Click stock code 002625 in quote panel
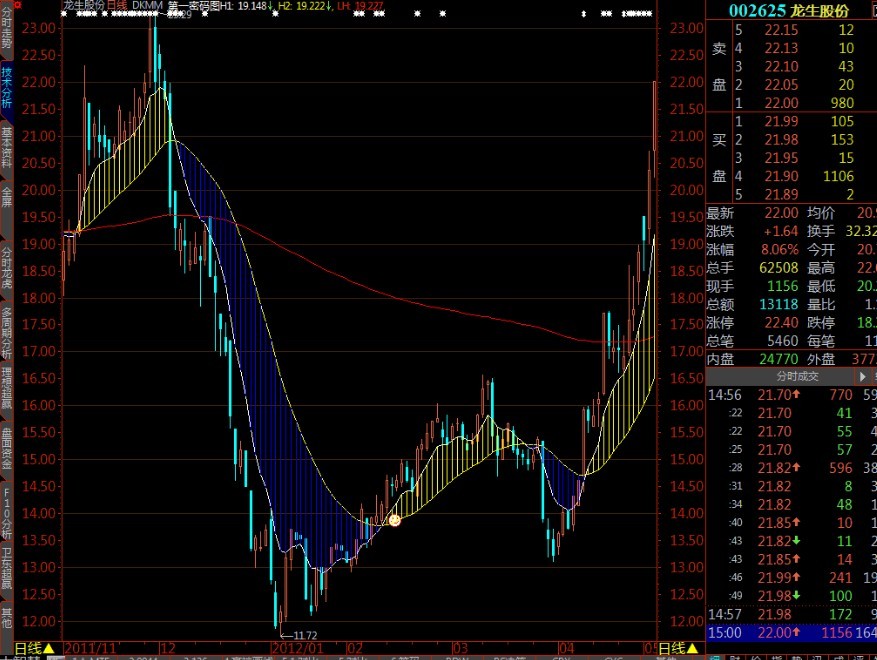Screen dimensions: 877x660 pyautogui.click(x=756, y=10)
